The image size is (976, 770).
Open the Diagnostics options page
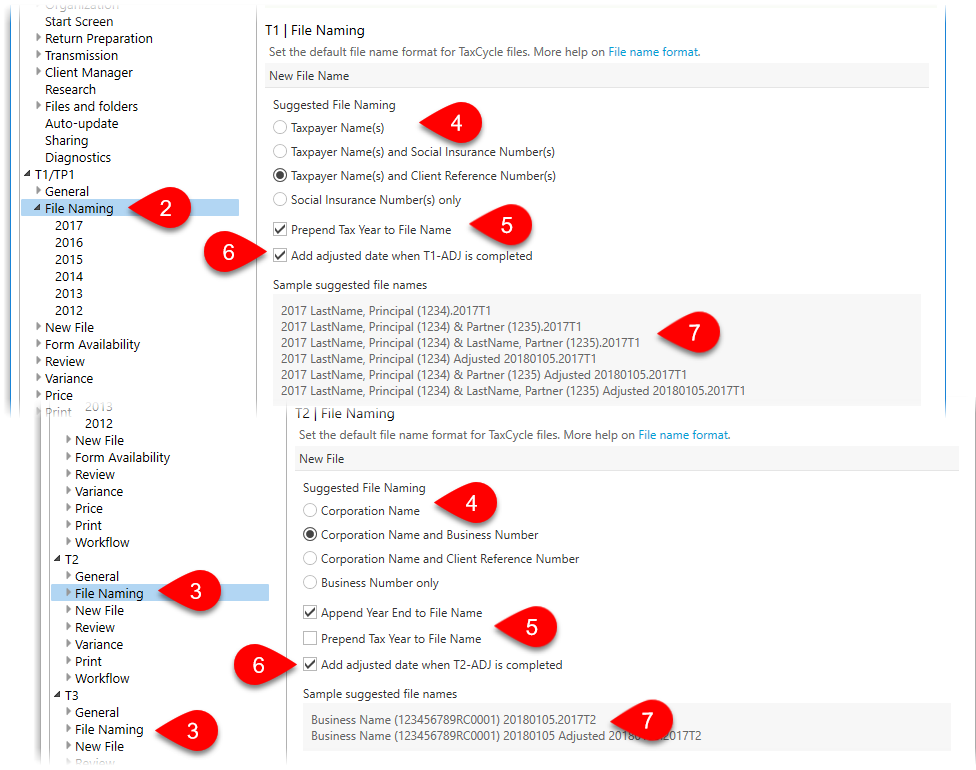pos(78,157)
